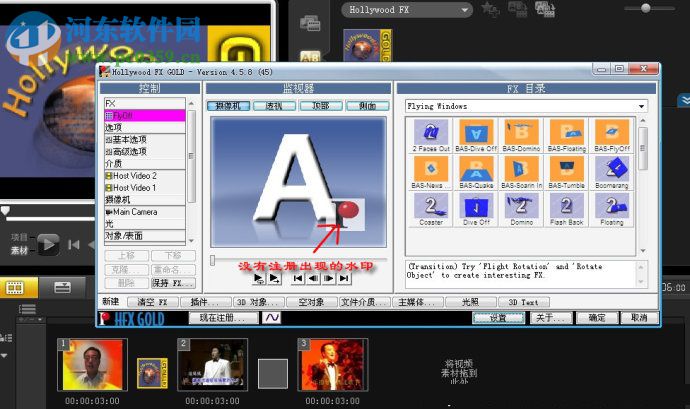The width and height of the screenshot is (690, 409).
Task: Confirm with the 确定 button
Action: coord(597,317)
